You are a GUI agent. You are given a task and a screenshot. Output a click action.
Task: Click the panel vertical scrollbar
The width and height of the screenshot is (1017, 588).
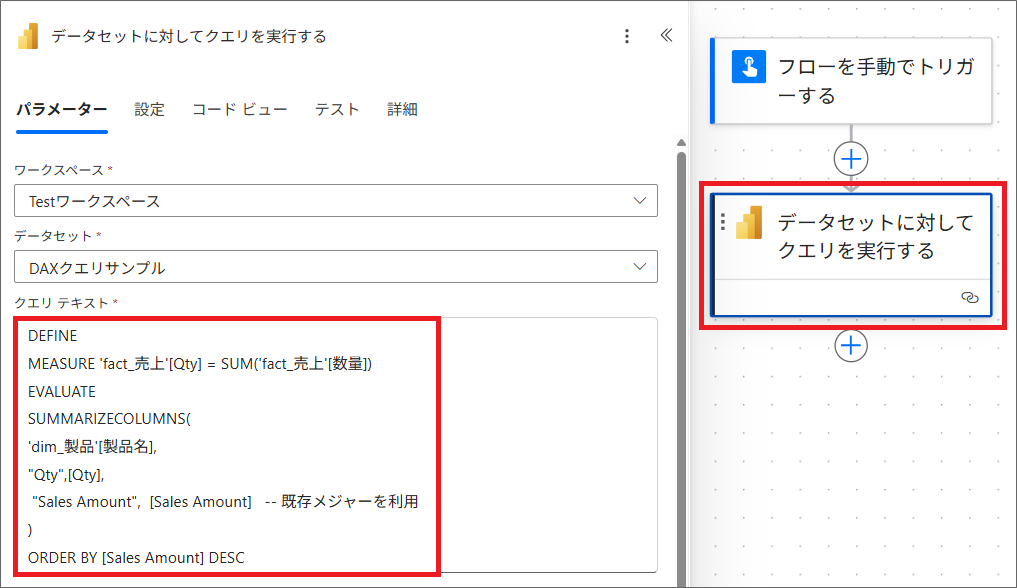[681, 370]
